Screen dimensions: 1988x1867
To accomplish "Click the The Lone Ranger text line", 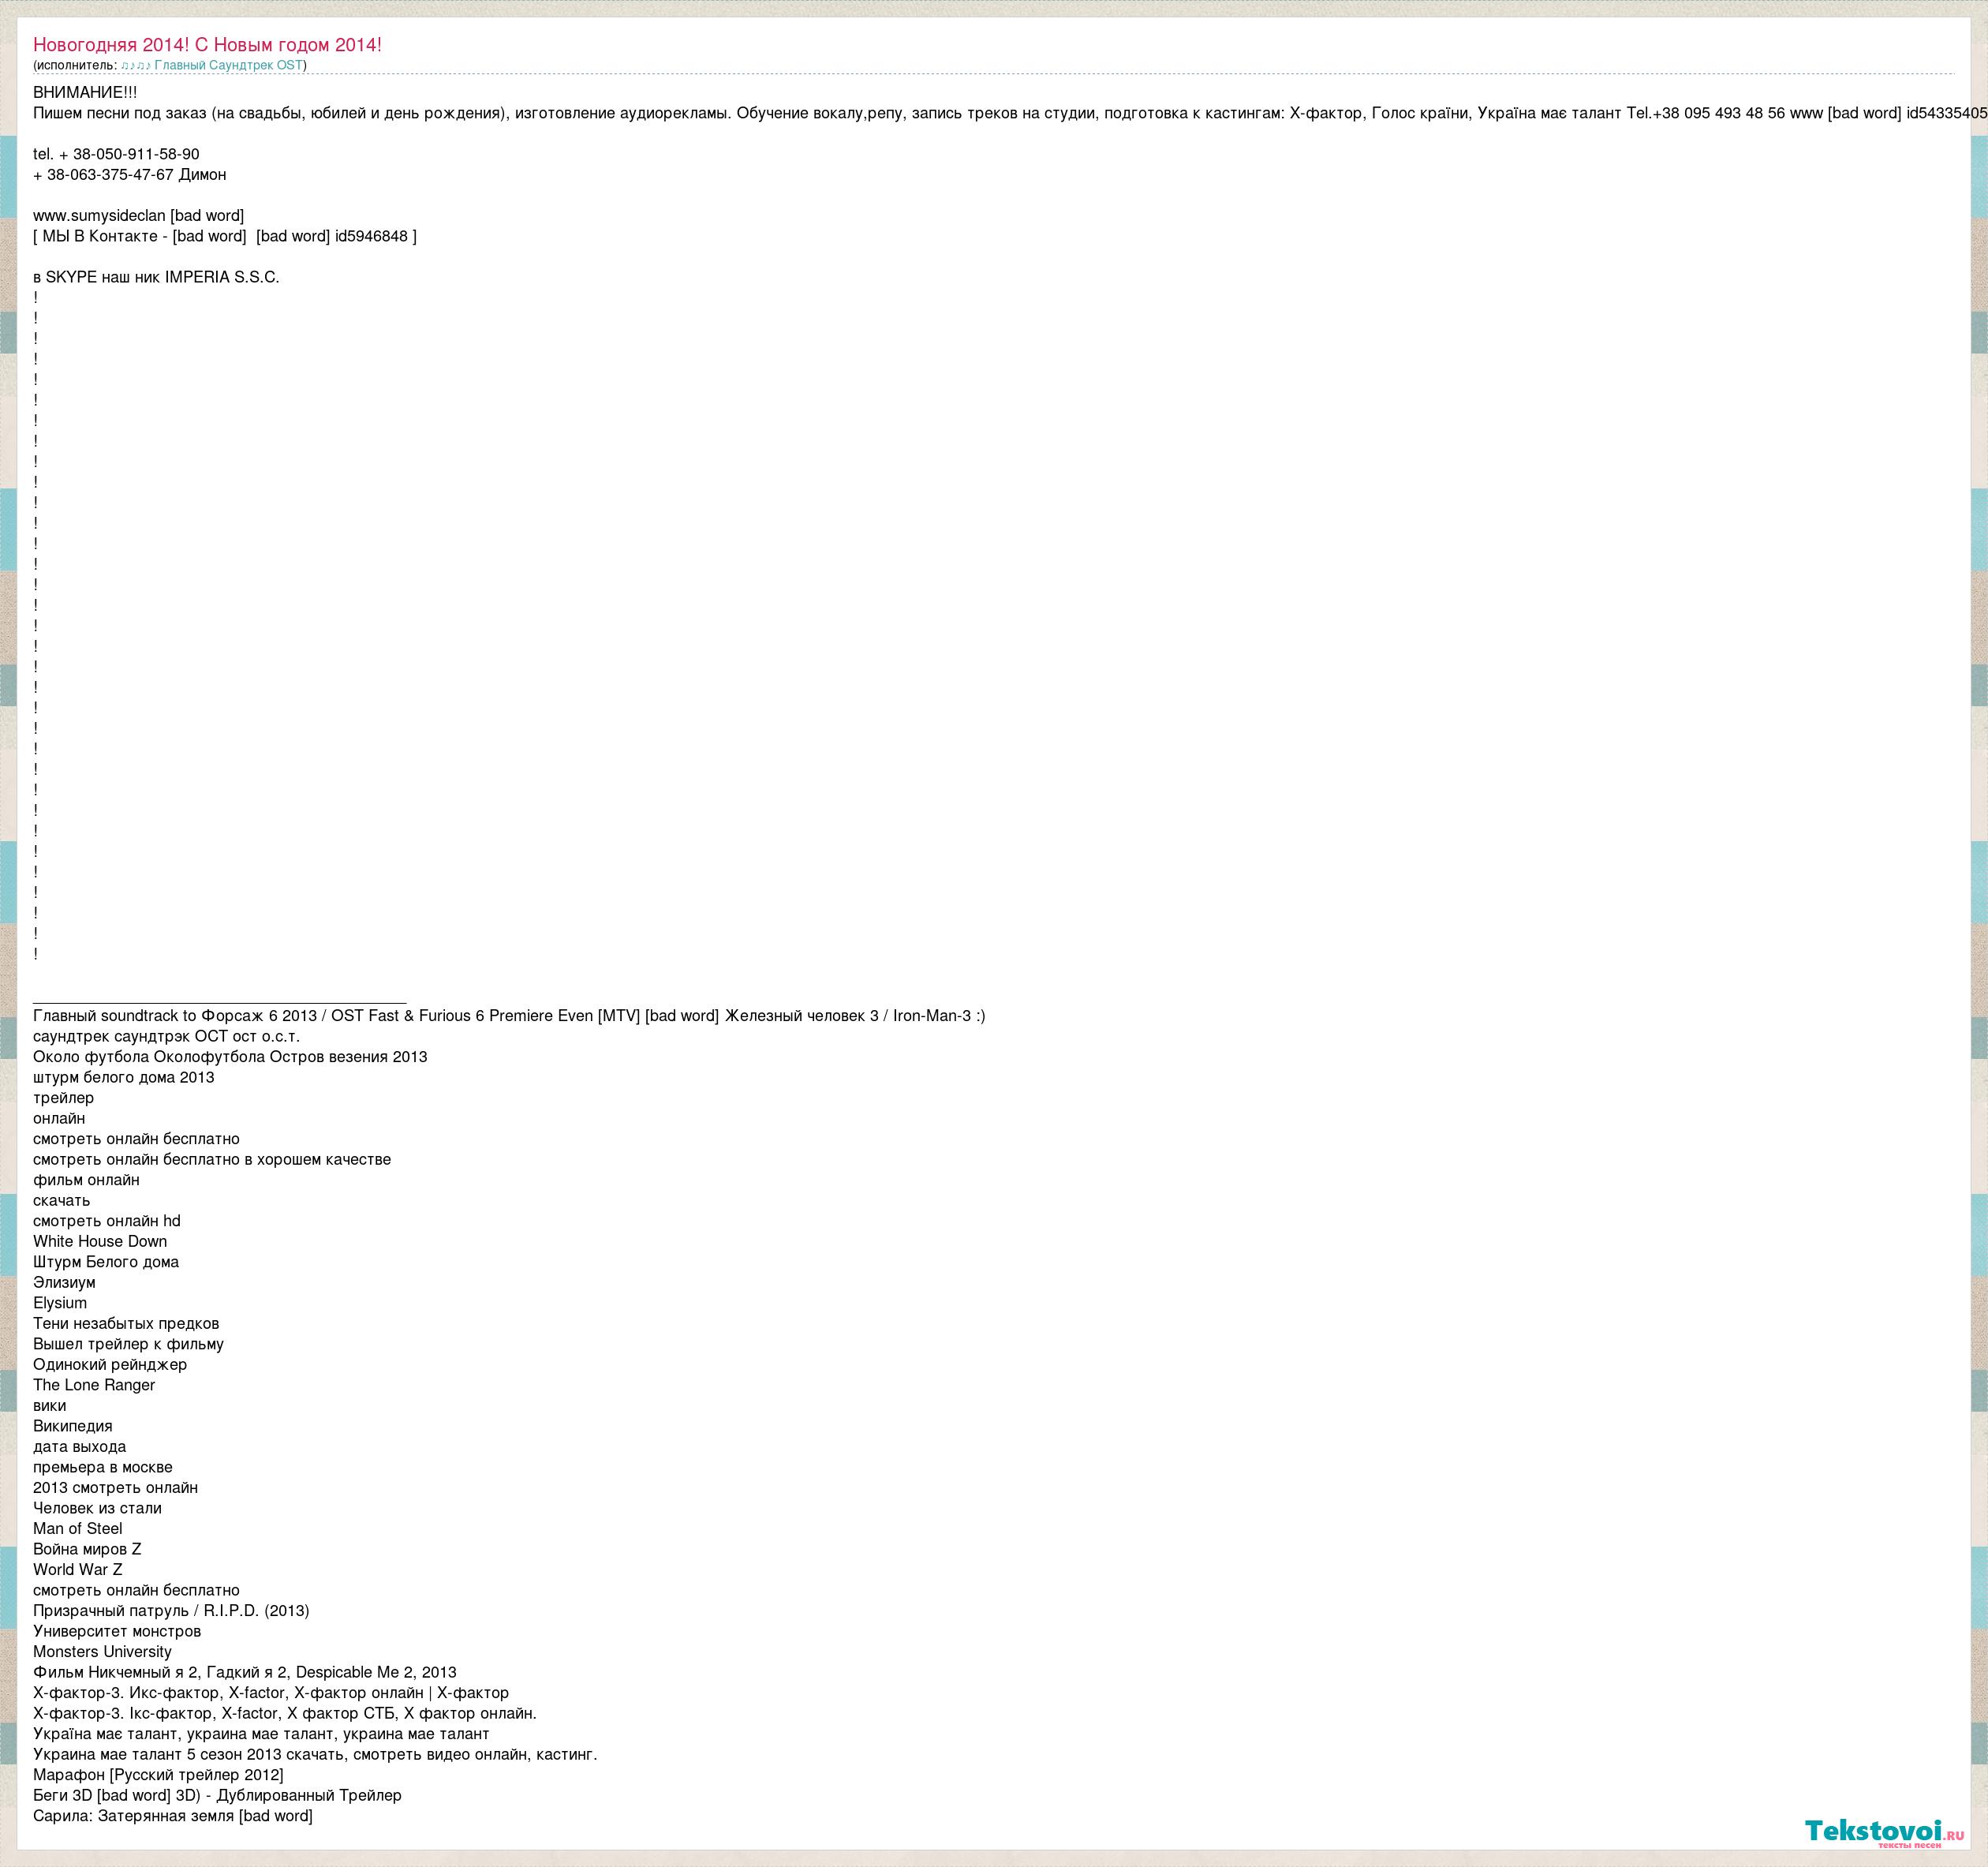I will tap(94, 1385).
